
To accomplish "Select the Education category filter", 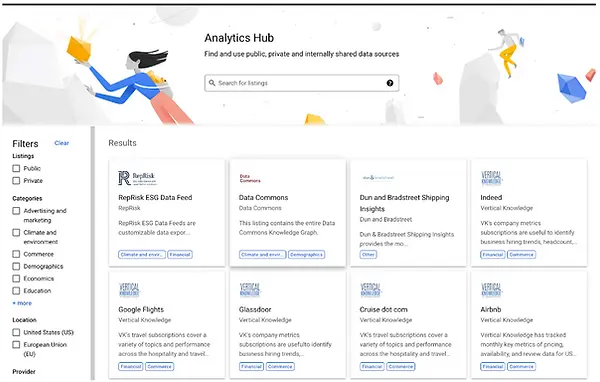I will tap(16, 291).
